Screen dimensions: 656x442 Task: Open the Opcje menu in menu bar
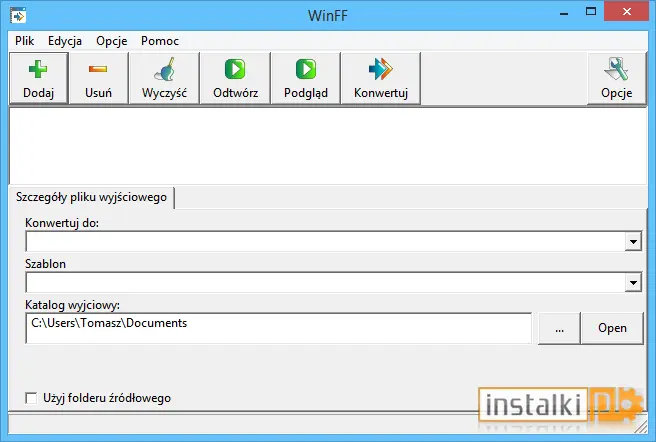(112, 41)
